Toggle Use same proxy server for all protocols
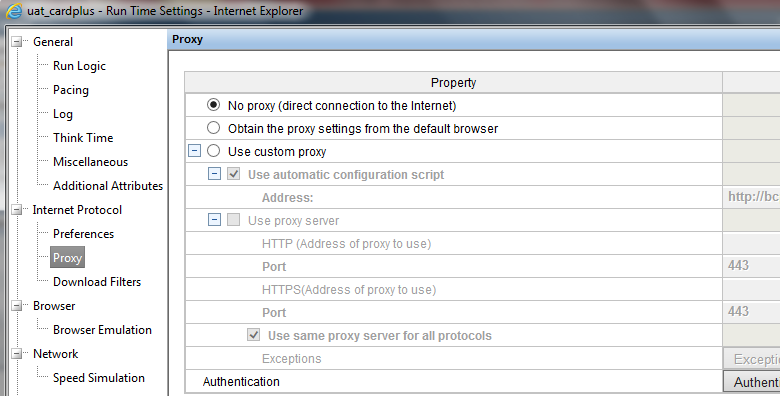This screenshot has height=396, width=780. (x=254, y=335)
